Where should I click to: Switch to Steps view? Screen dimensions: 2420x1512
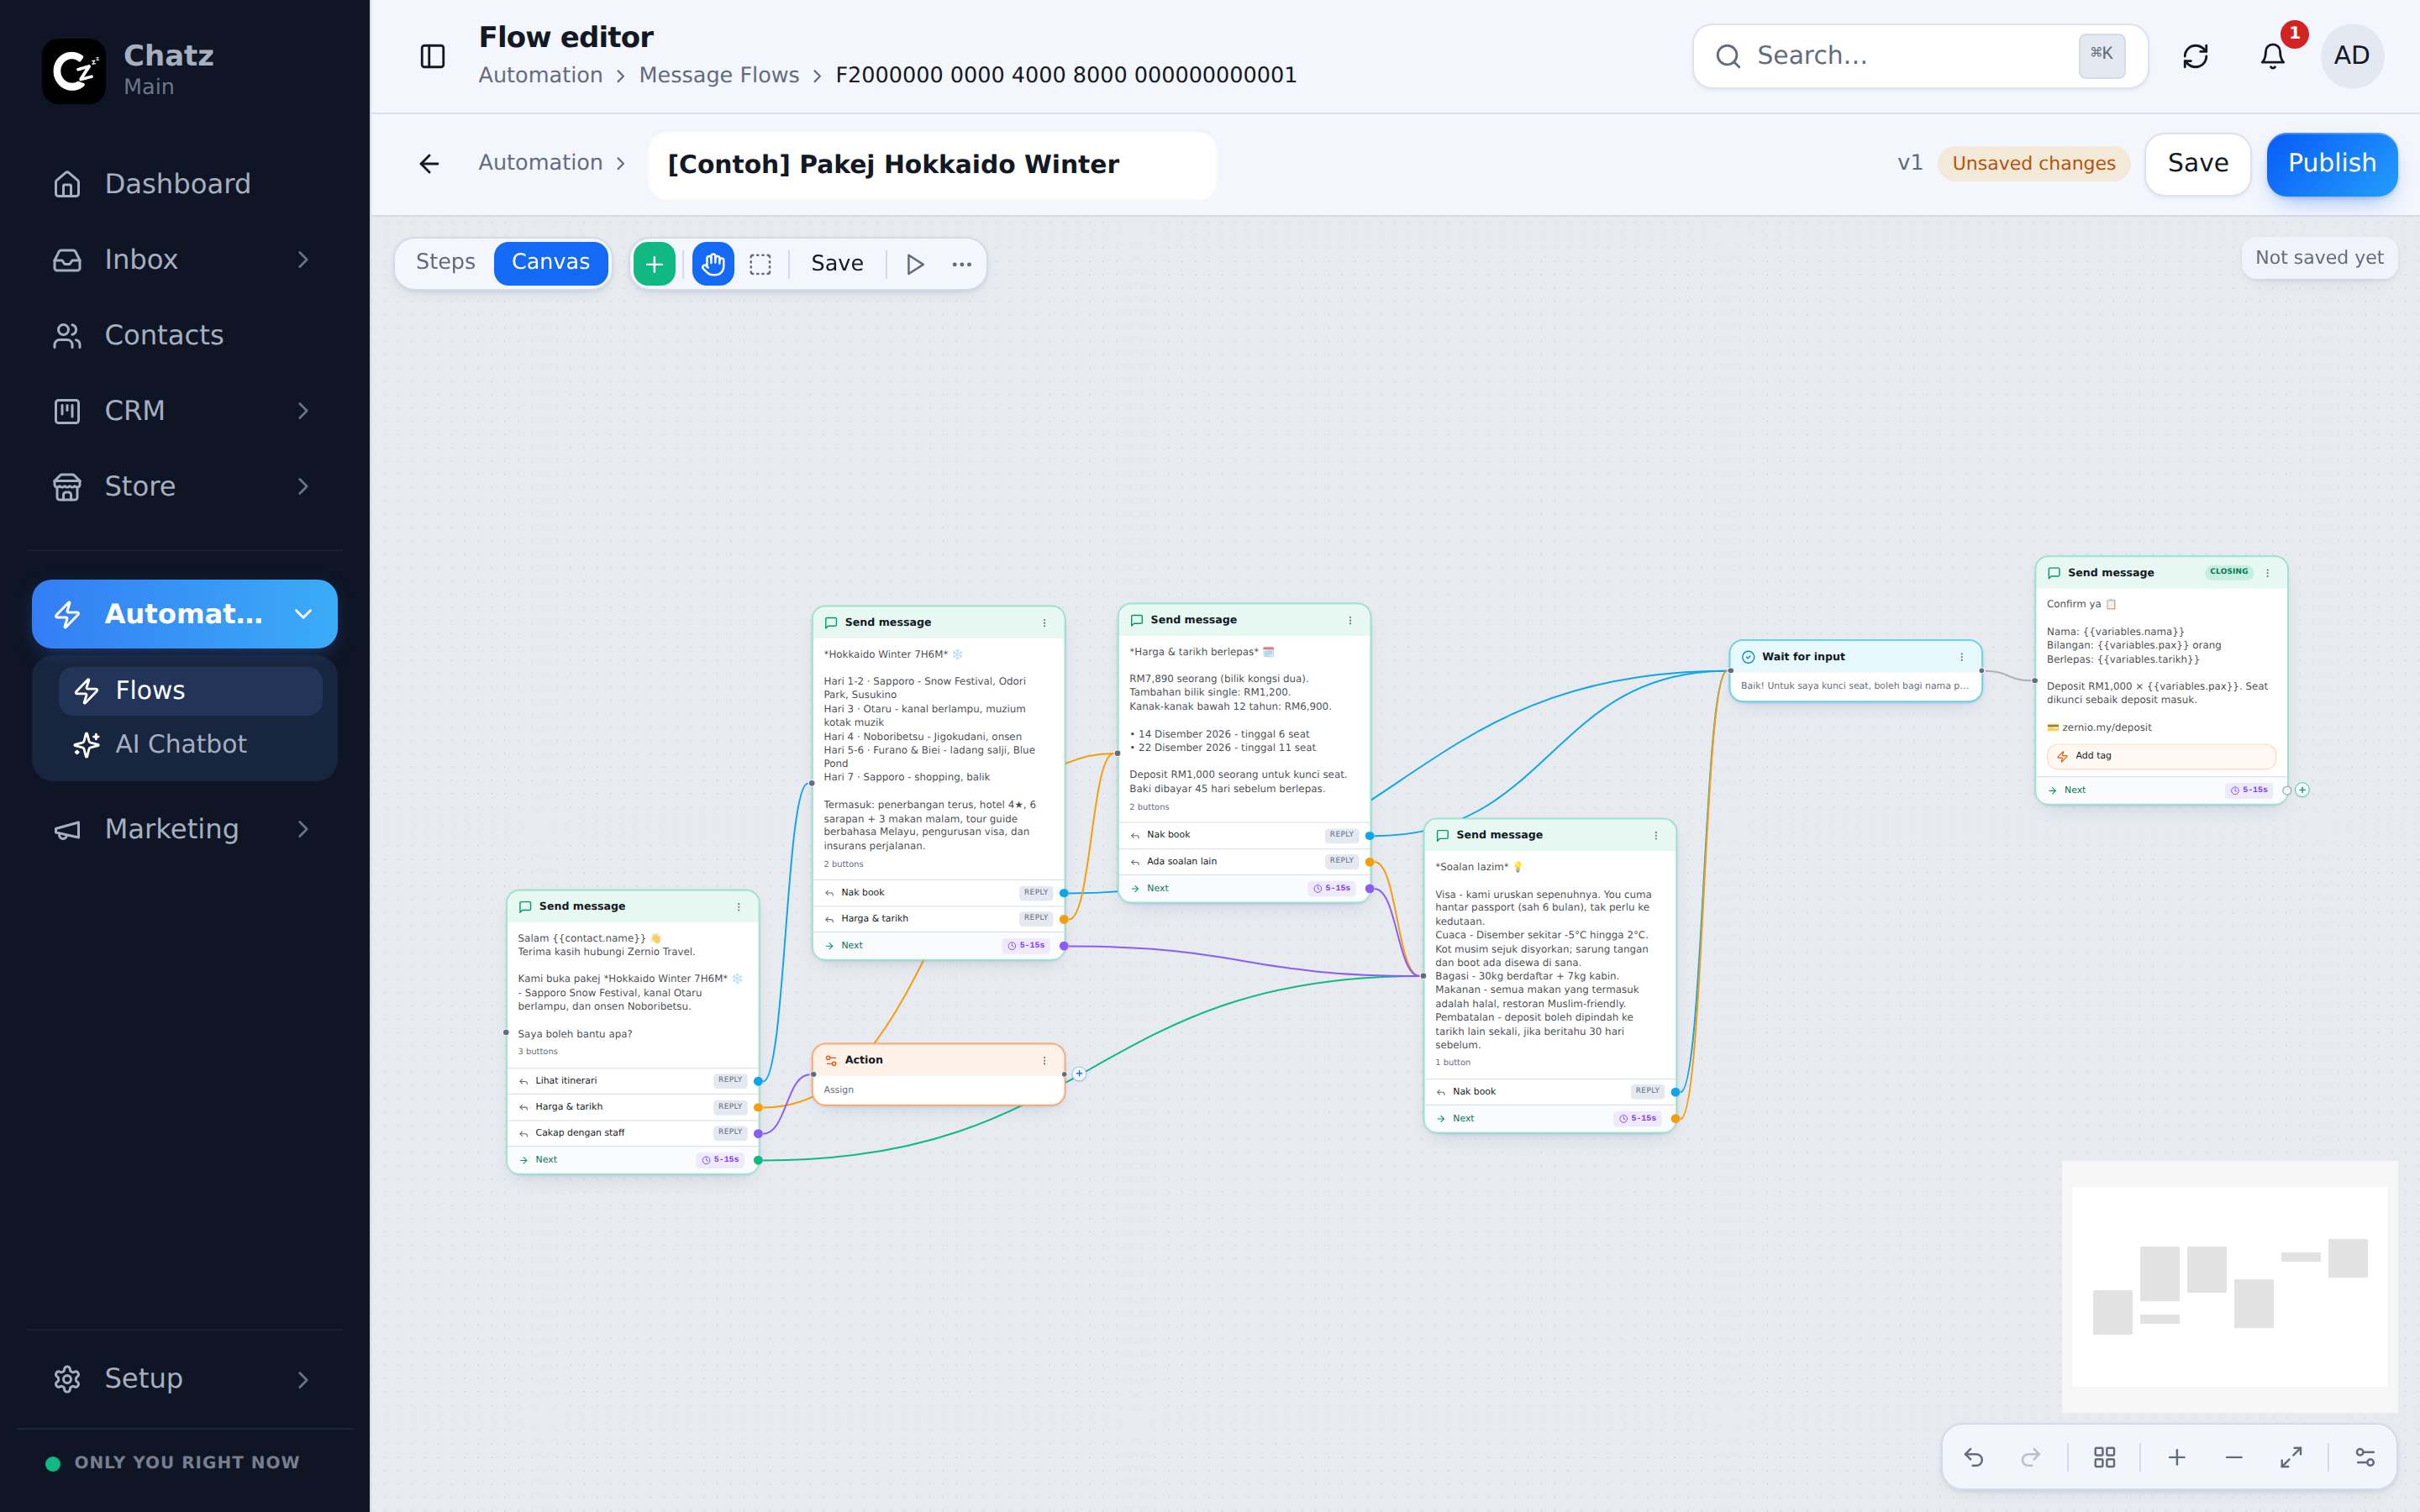(x=445, y=262)
